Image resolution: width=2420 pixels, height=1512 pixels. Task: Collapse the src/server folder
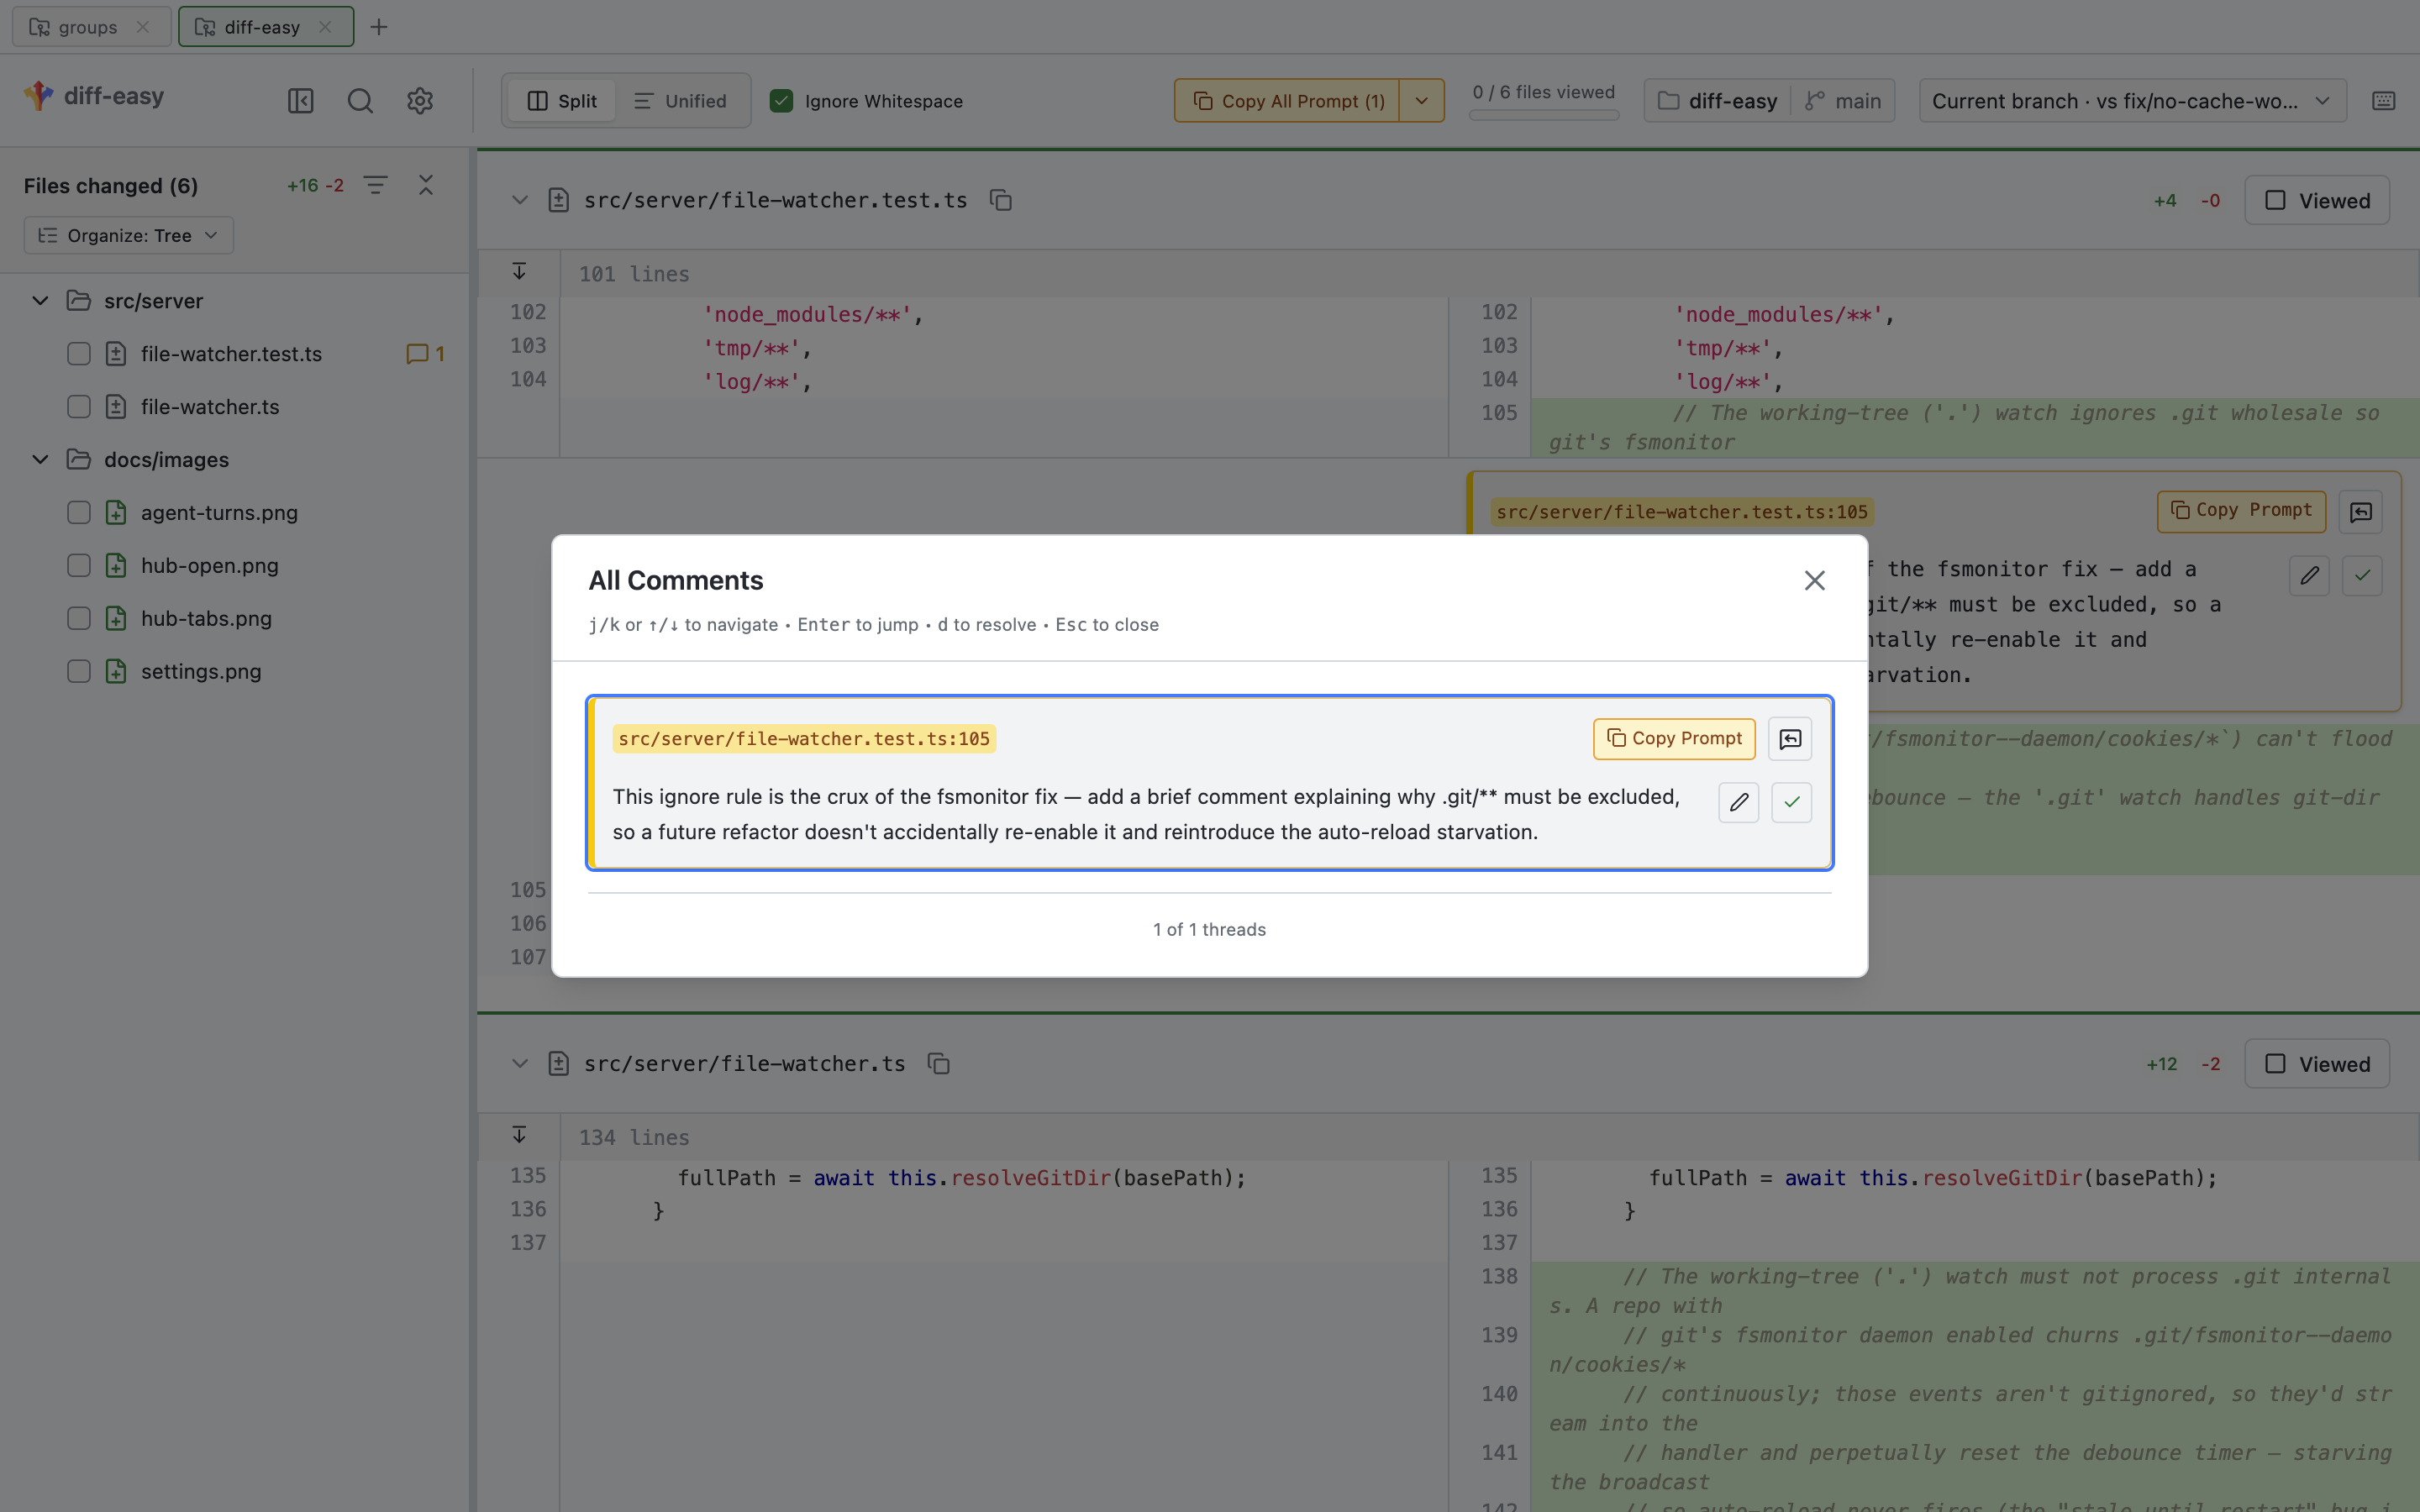pyautogui.click(x=40, y=301)
